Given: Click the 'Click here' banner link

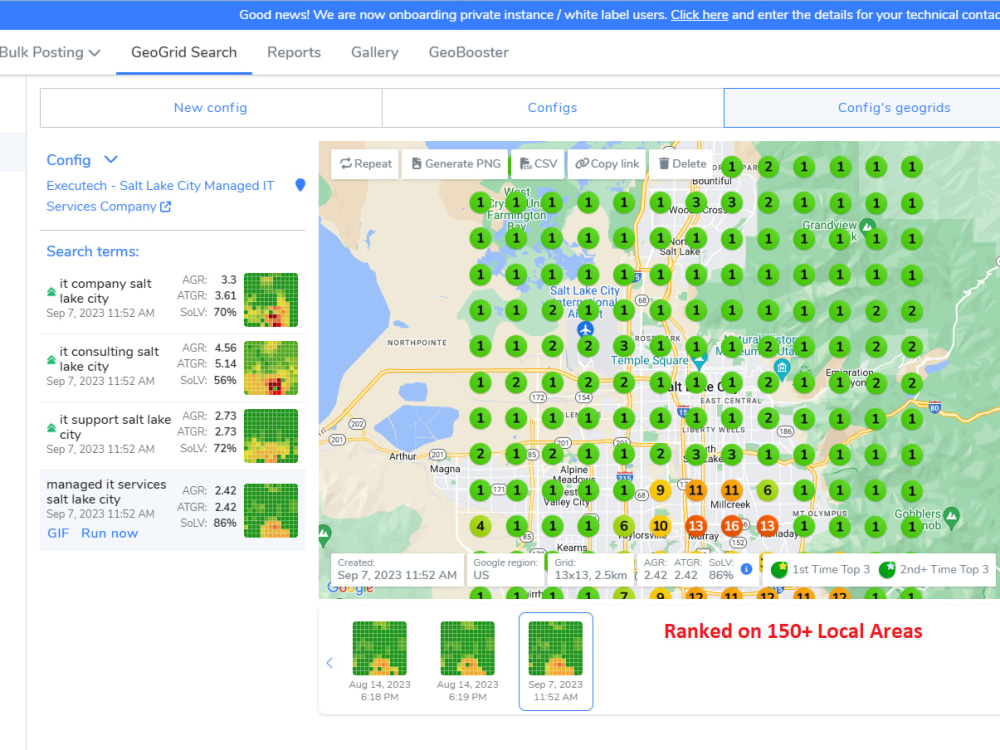Looking at the screenshot, I should (699, 15).
